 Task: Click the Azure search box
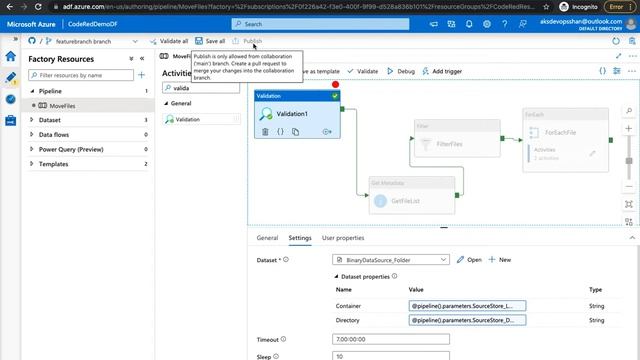[x=320, y=24]
